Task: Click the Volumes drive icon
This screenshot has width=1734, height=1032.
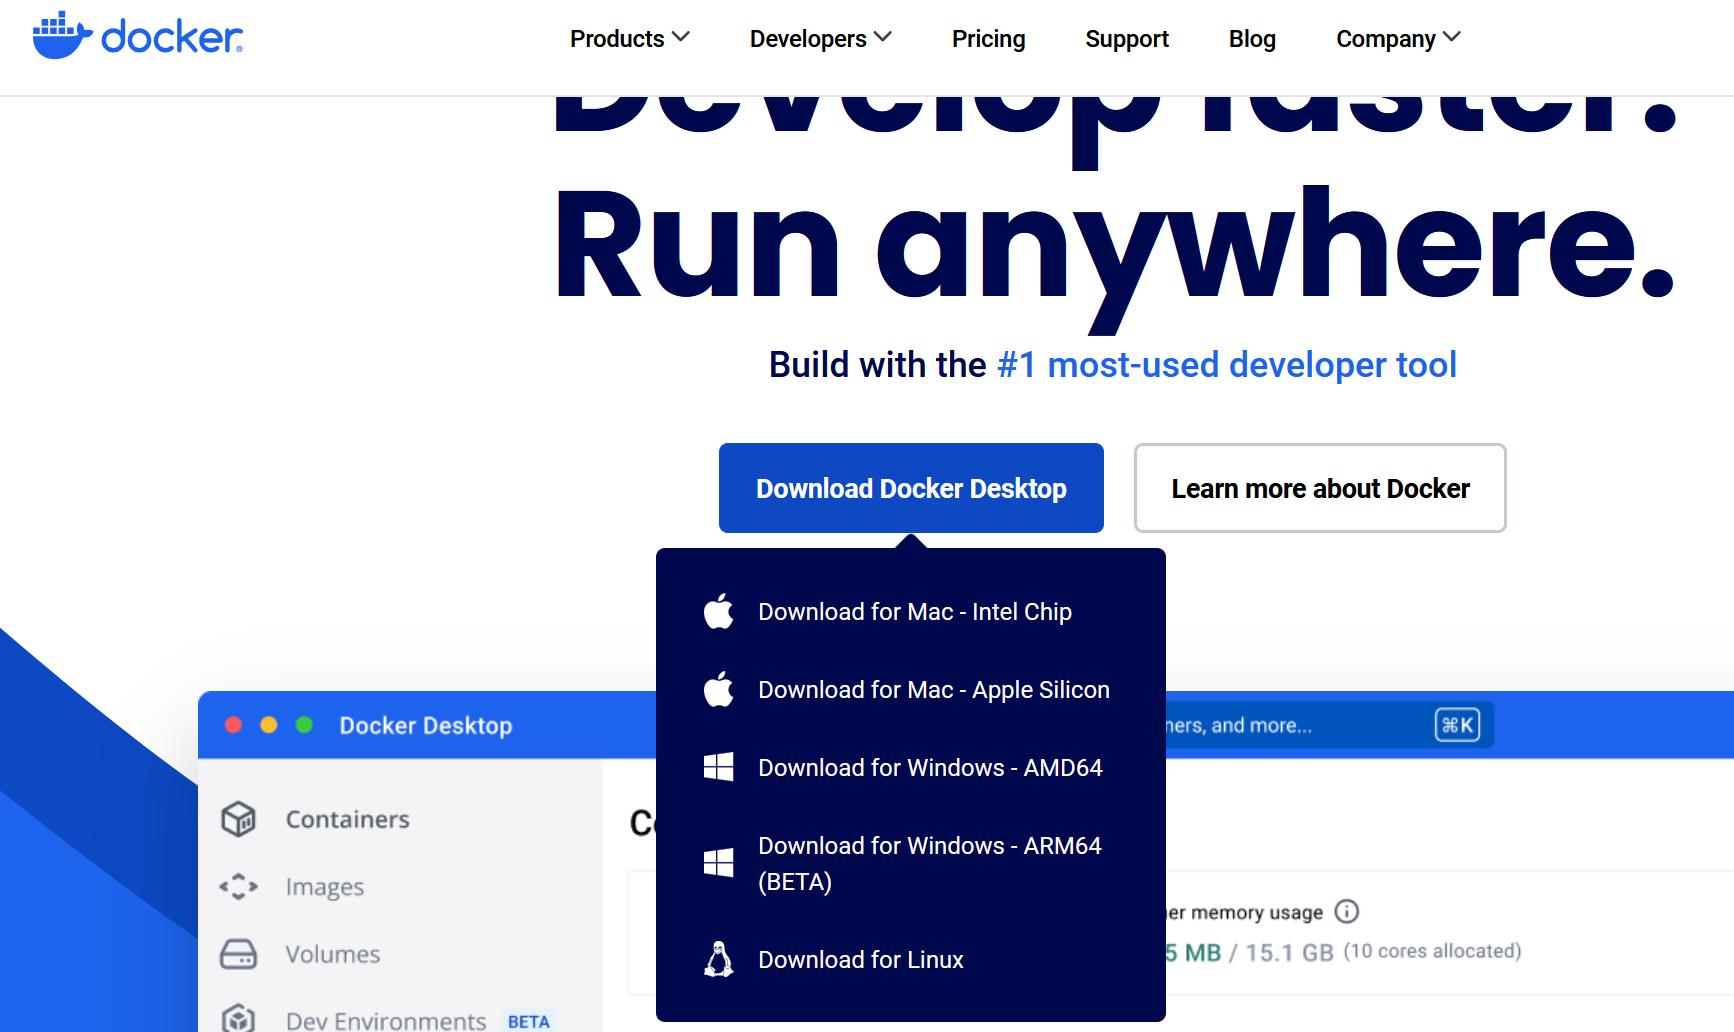Action: pyautogui.click(x=238, y=954)
